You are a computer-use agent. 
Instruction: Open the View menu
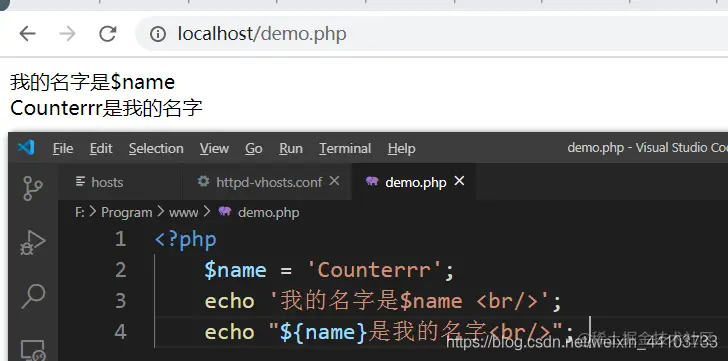tap(214, 148)
